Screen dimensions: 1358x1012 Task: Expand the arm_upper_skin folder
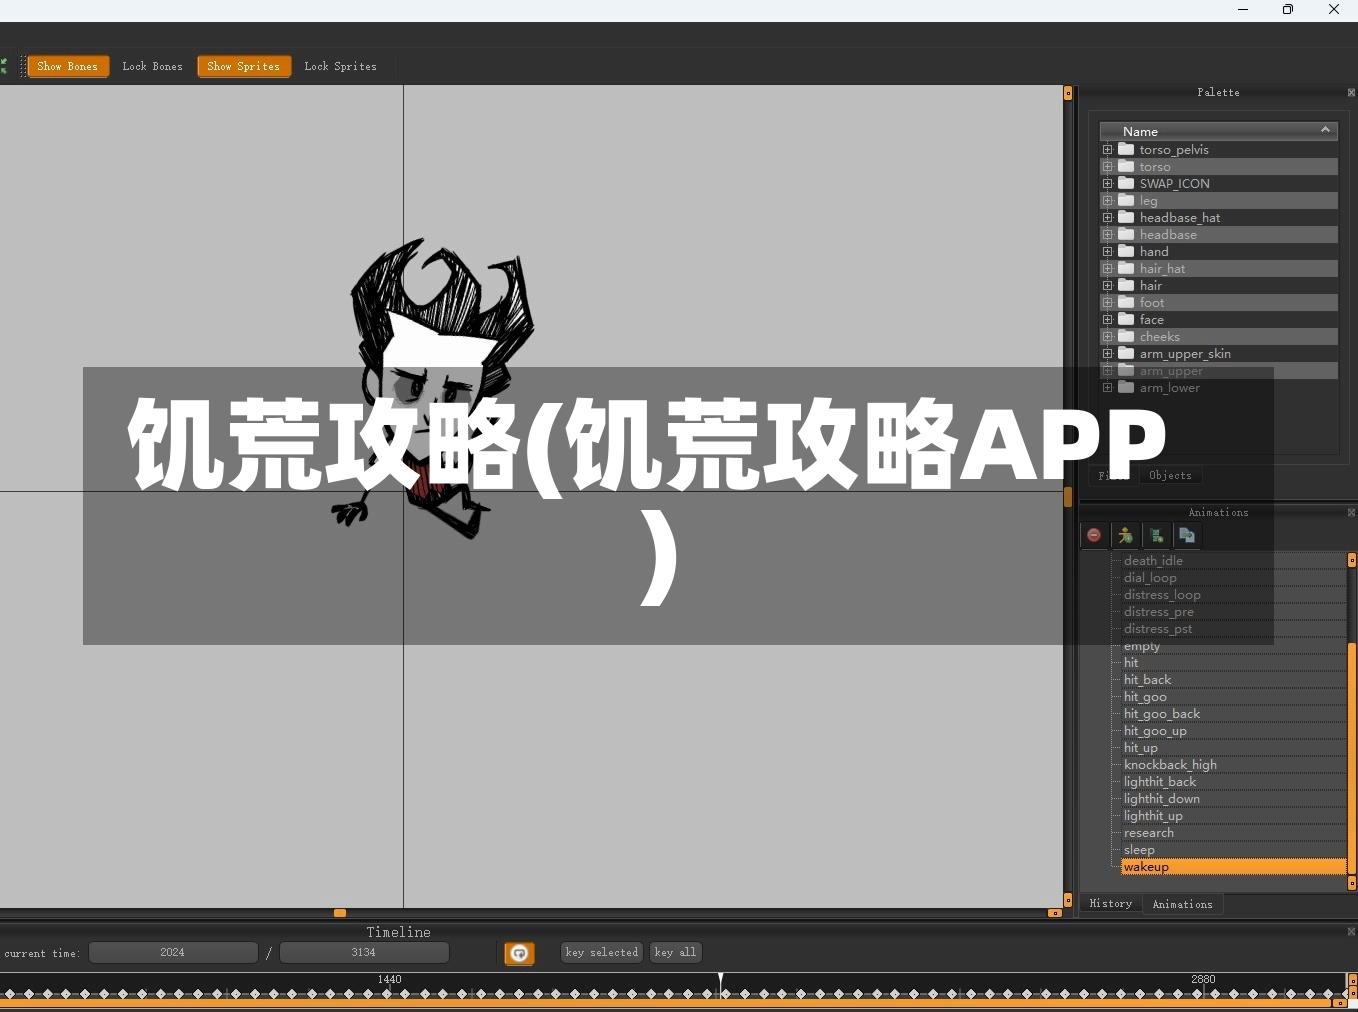click(x=1107, y=354)
